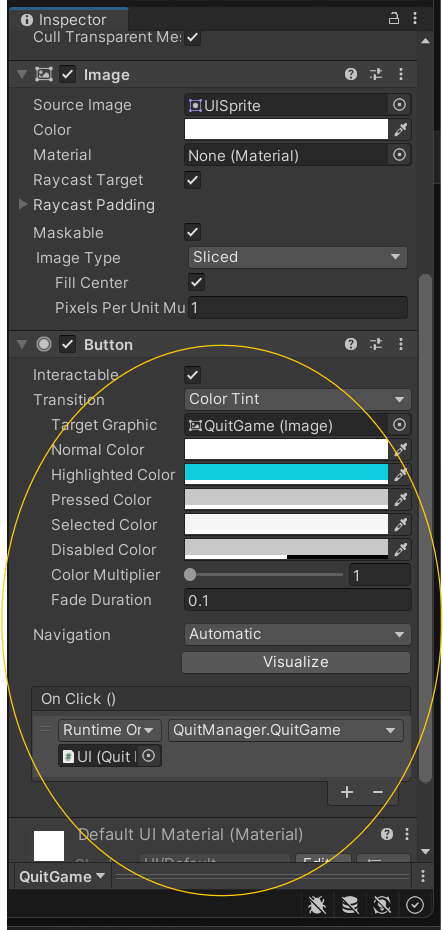Toggle Cull Transparent Mesh checkbox
Screen dimensions: 443x930
[x=192, y=37]
